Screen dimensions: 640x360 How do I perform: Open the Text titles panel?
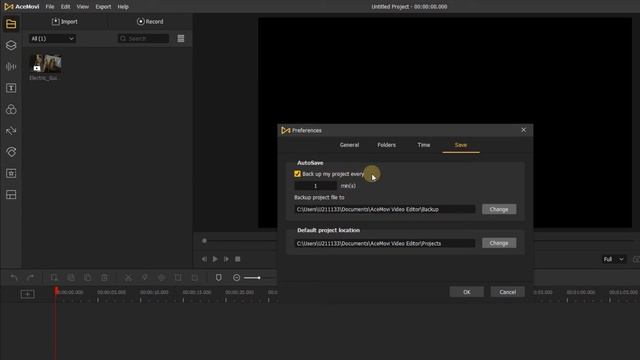tap(11, 88)
